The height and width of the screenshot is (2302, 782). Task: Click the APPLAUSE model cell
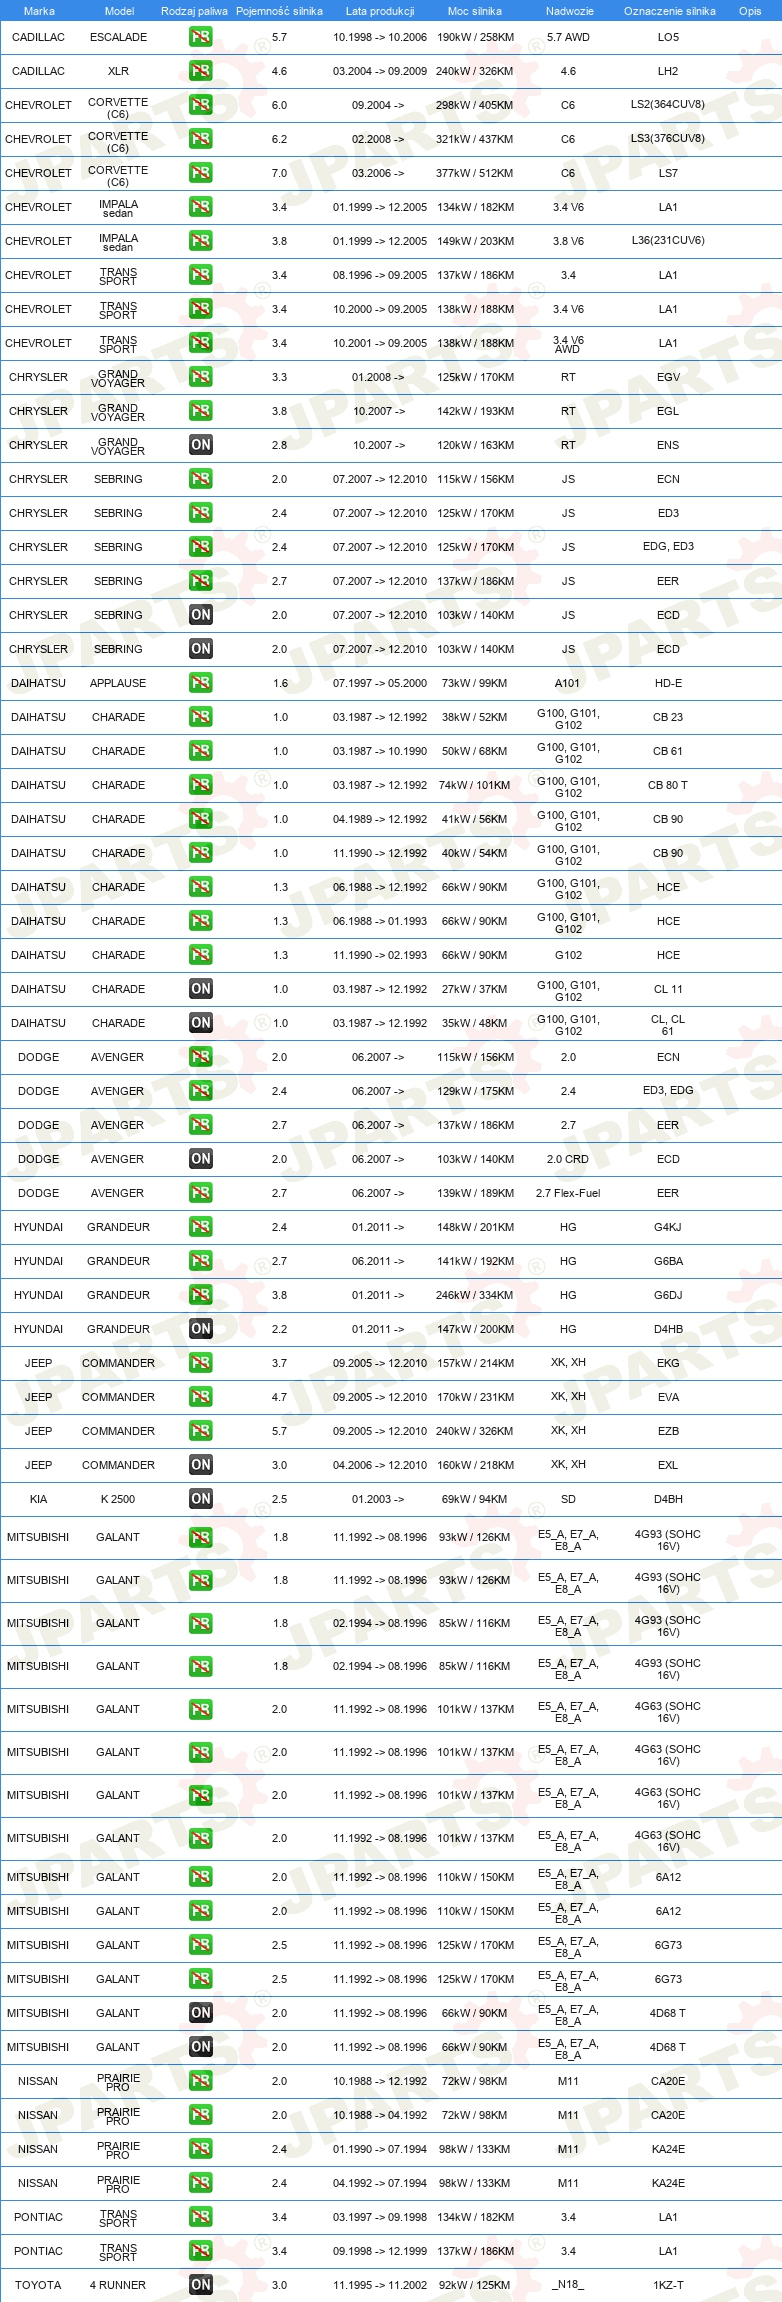click(x=118, y=683)
